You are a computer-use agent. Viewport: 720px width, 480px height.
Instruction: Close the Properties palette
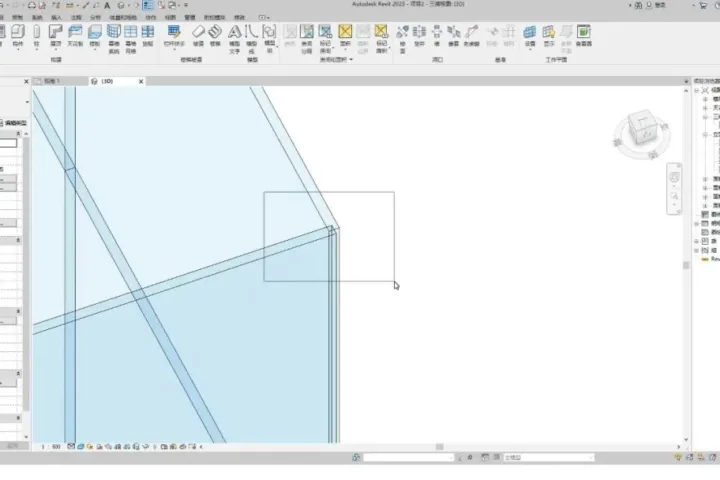tap(26, 81)
